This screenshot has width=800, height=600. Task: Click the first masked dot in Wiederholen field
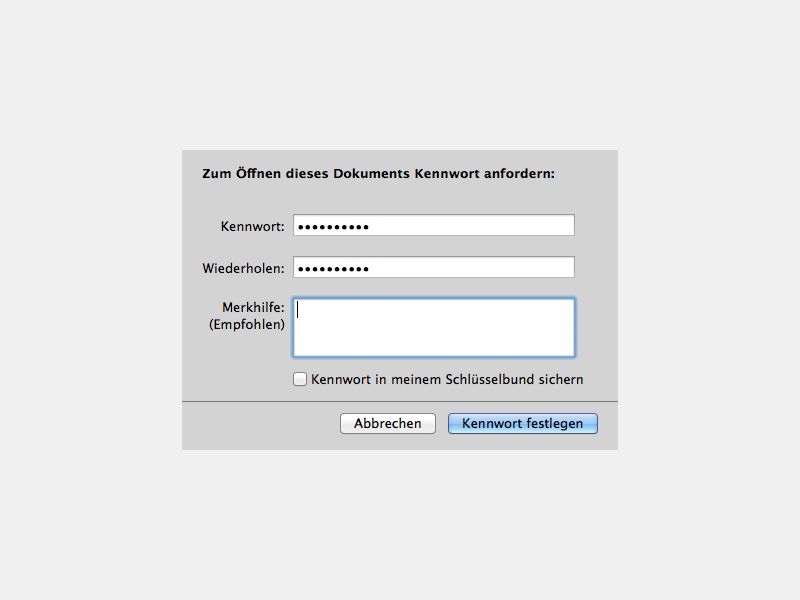click(301, 269)
